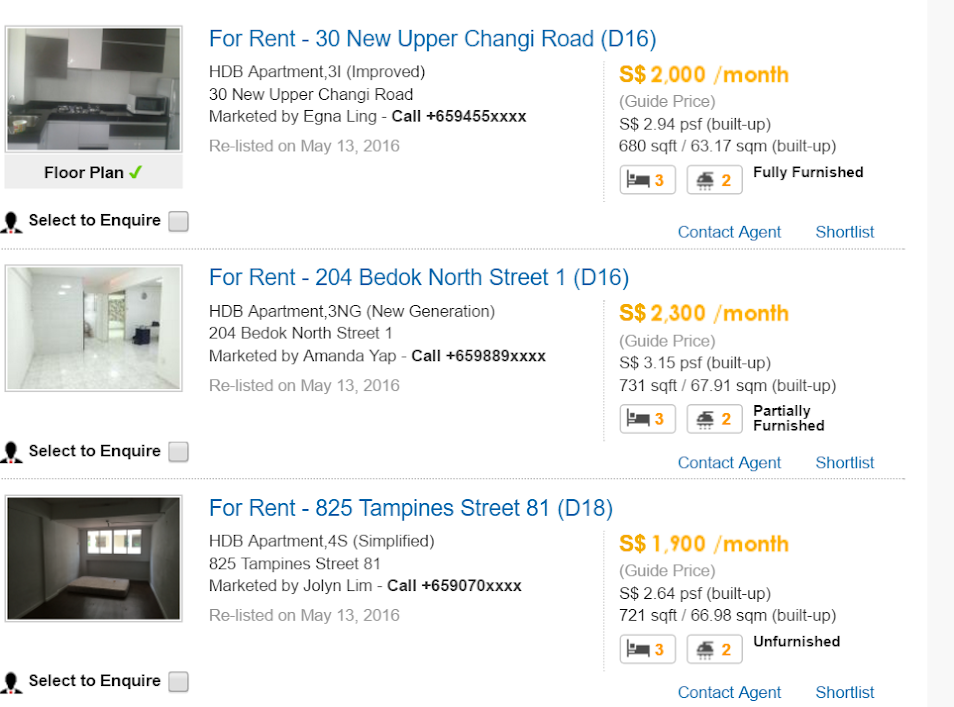Open photo thumbnail of 204 Bedok North listing

pyautogui.click(x=94, y=328)
